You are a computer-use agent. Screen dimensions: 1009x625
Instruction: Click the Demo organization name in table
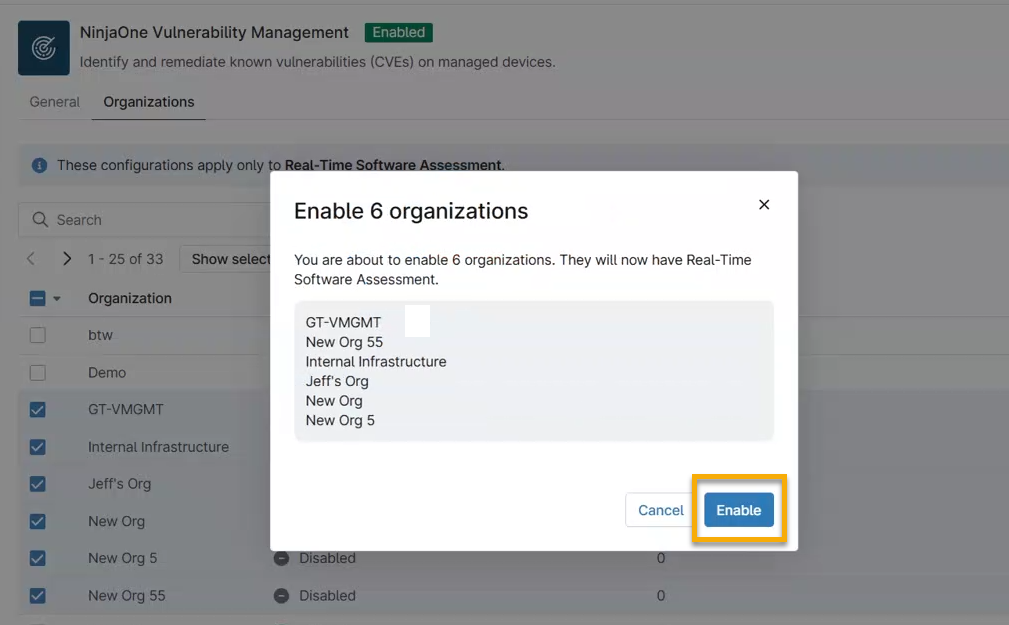pos(107,373)
